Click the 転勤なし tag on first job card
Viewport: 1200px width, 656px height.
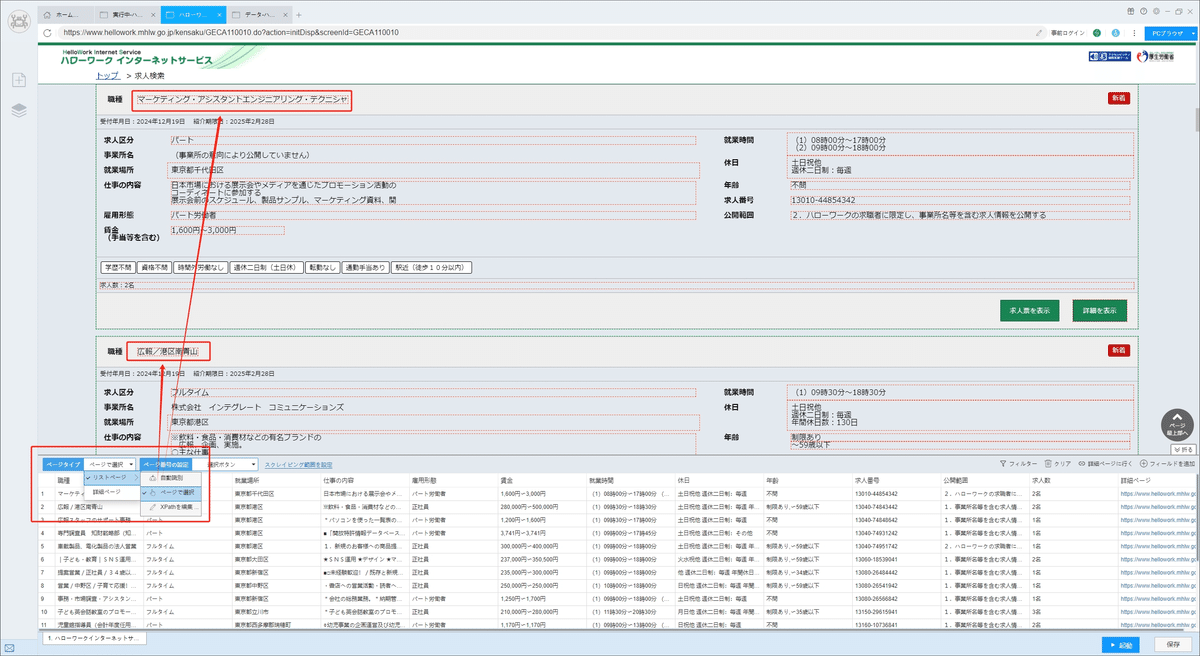click(320, 267)
